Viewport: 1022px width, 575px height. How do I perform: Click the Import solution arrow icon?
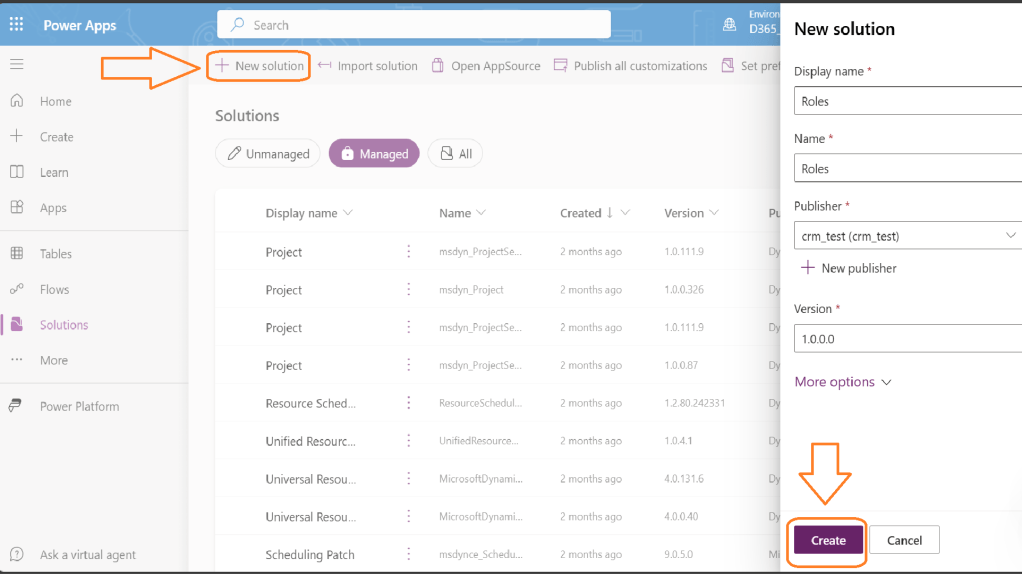point(325,65)
